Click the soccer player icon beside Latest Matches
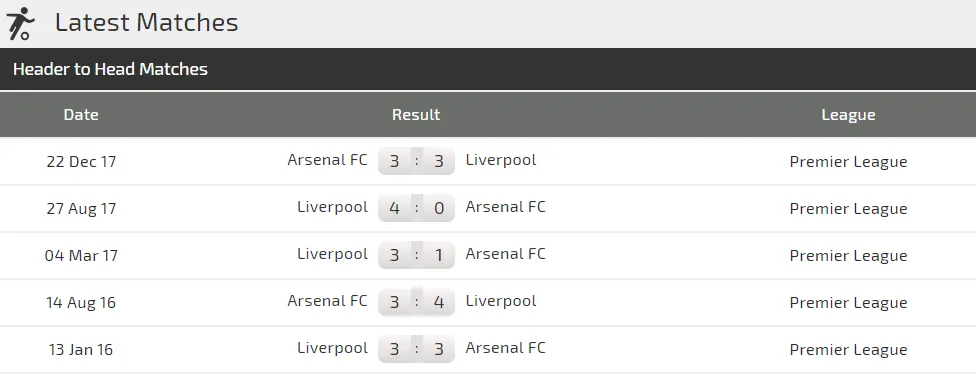 click(x=20, y=24)
